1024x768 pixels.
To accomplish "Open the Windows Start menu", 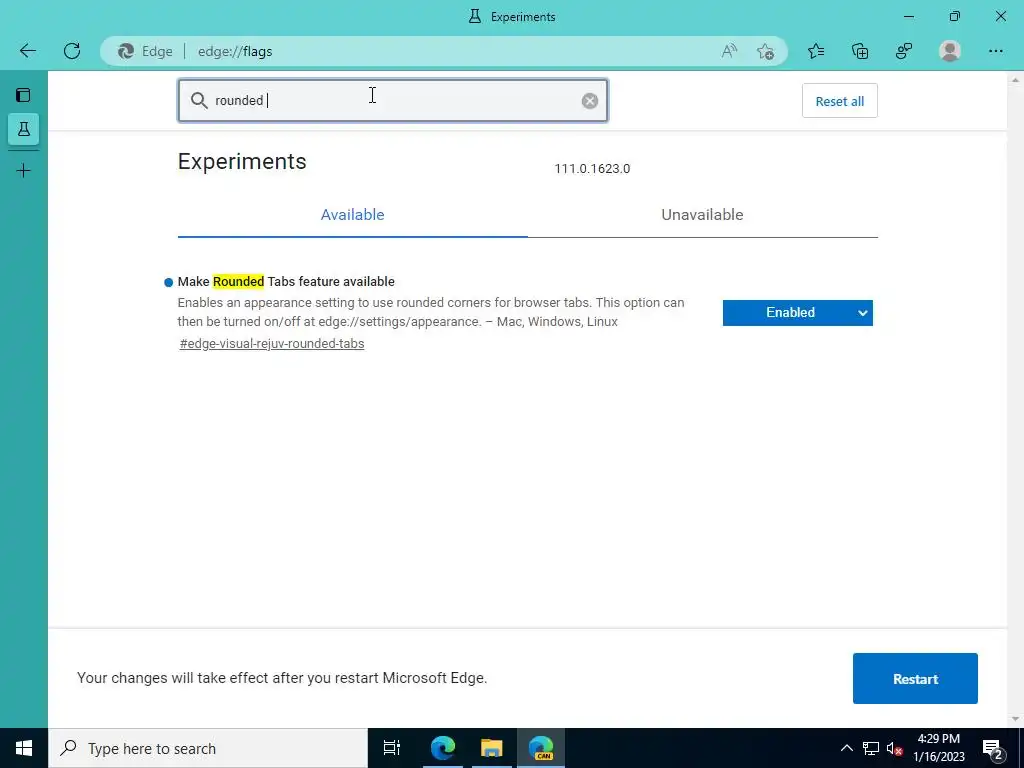I will point(24,748).
